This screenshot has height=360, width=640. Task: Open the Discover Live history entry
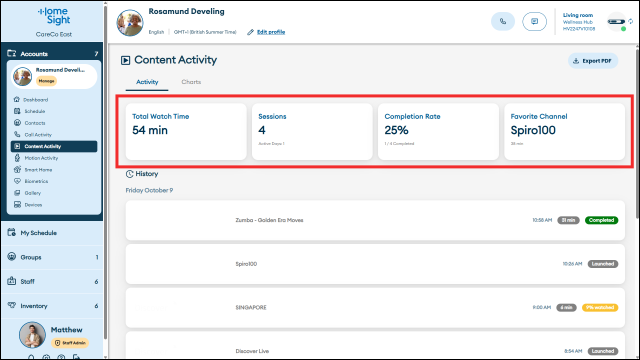375,346
